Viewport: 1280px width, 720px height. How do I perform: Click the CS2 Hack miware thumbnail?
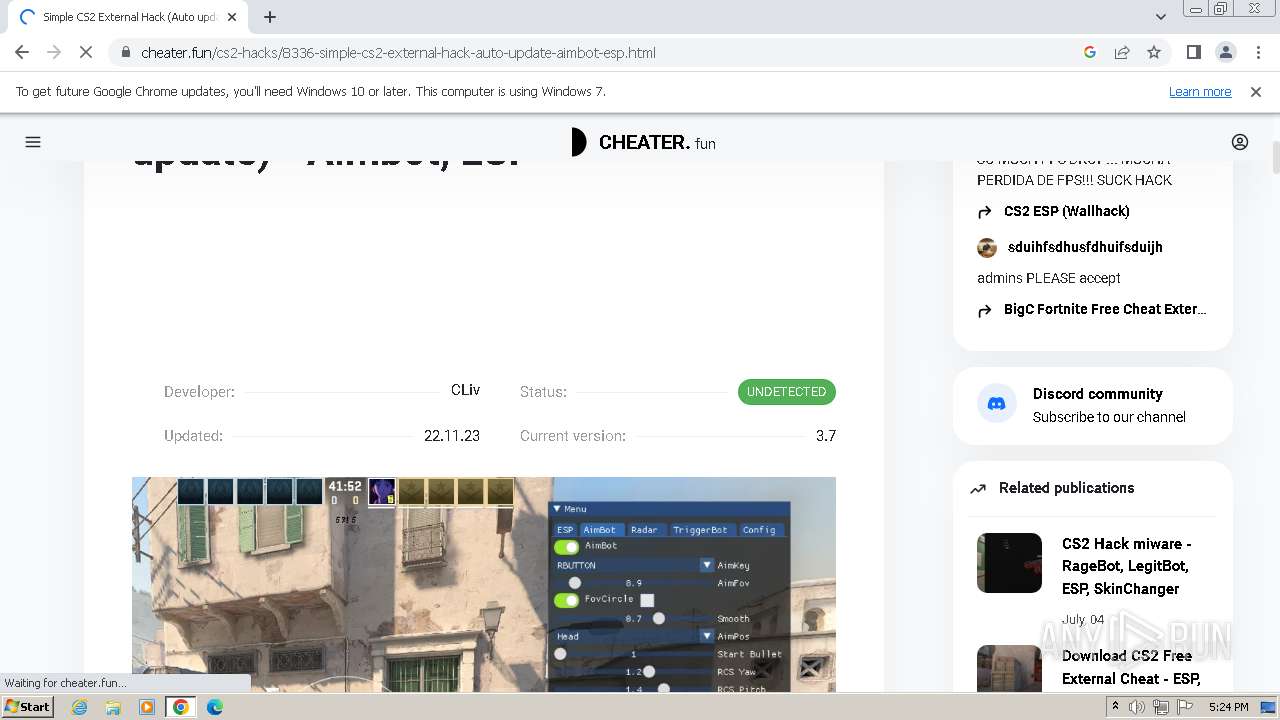coord(1009,563)
